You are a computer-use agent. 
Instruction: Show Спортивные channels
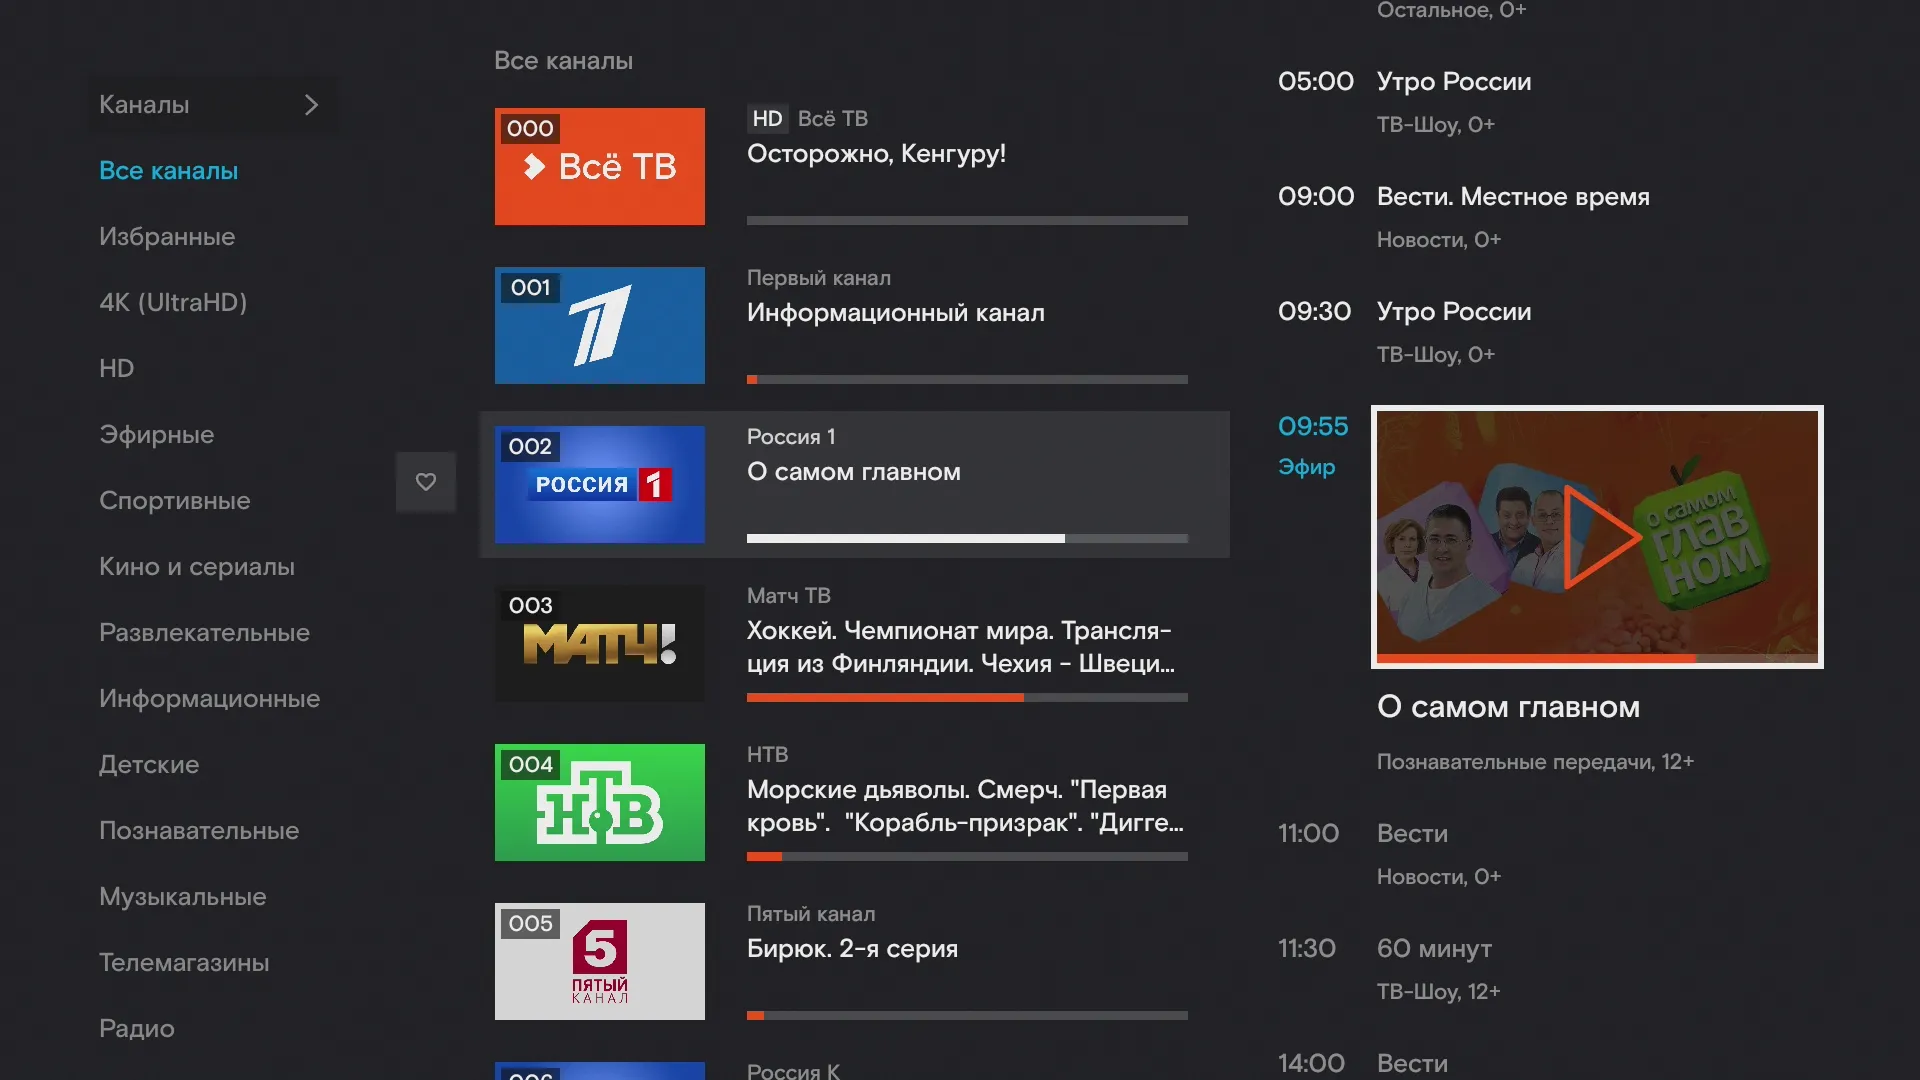point(174,501)
